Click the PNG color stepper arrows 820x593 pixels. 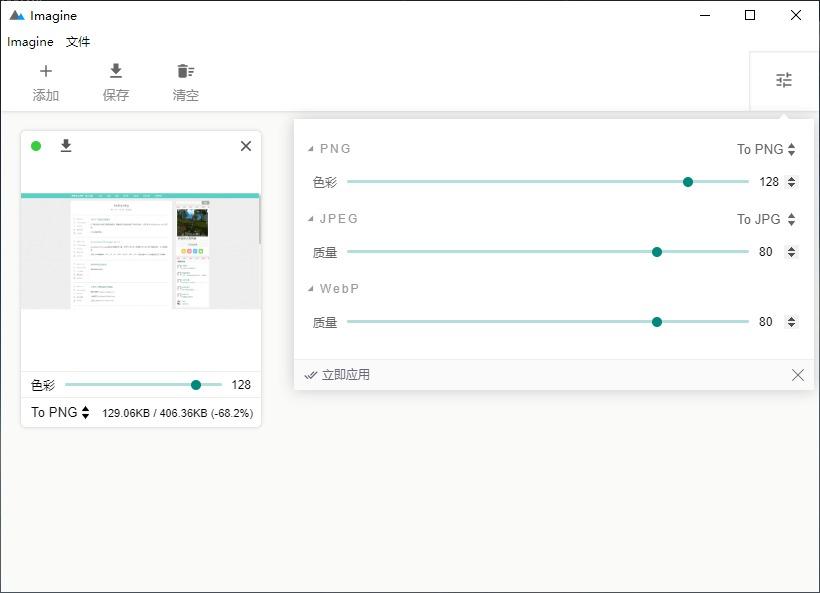[x=792, y=182]
